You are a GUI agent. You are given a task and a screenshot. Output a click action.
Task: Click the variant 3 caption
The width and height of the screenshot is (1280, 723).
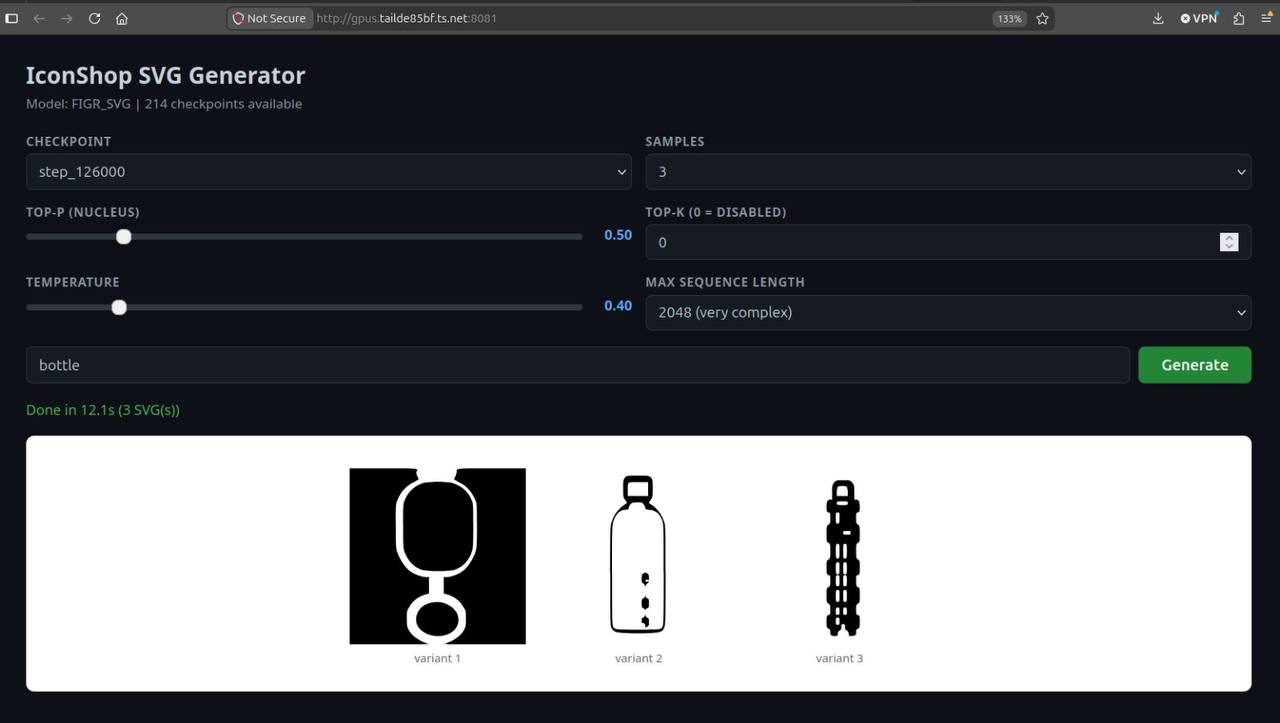coord(839,658)
